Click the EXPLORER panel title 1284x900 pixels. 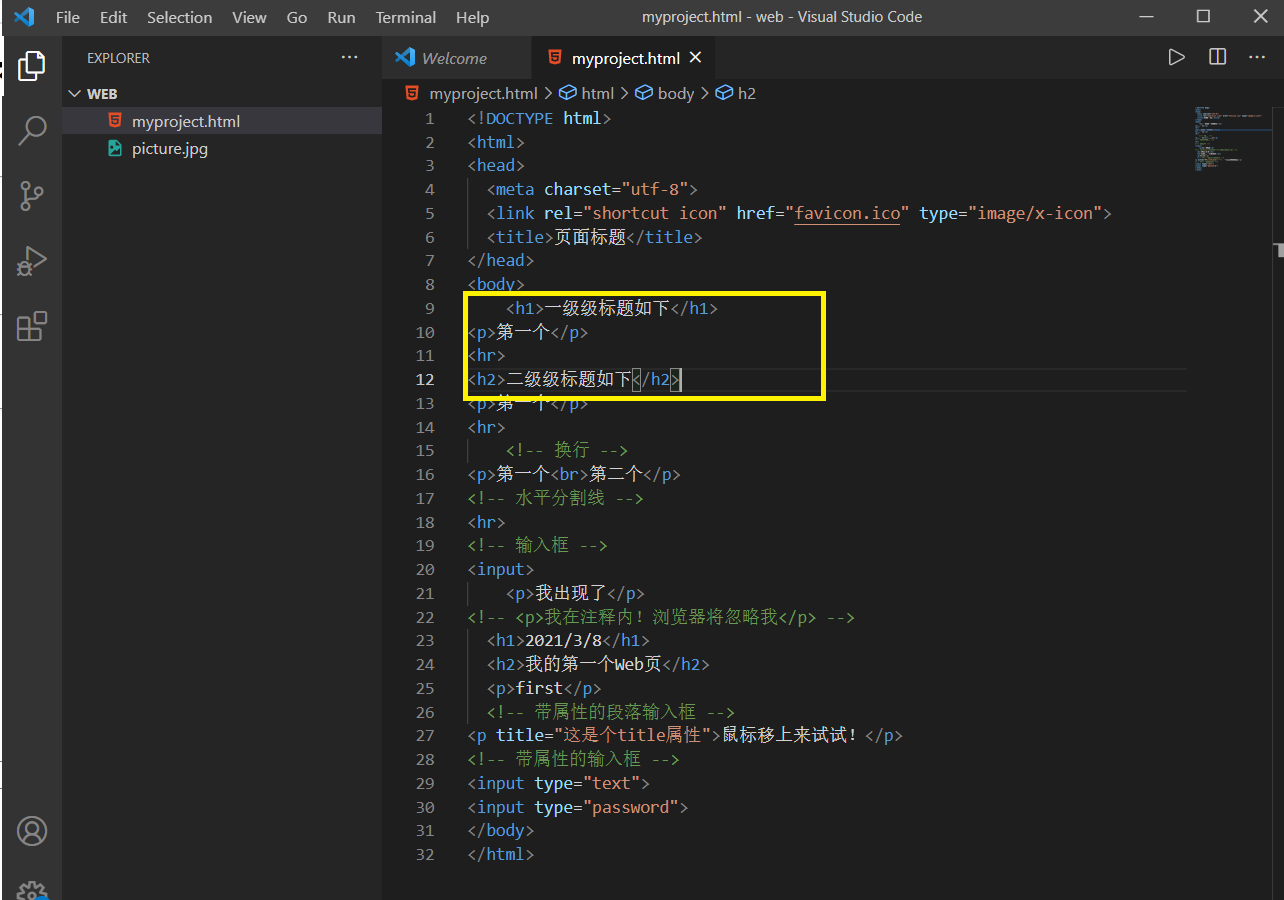click(118, 58)
